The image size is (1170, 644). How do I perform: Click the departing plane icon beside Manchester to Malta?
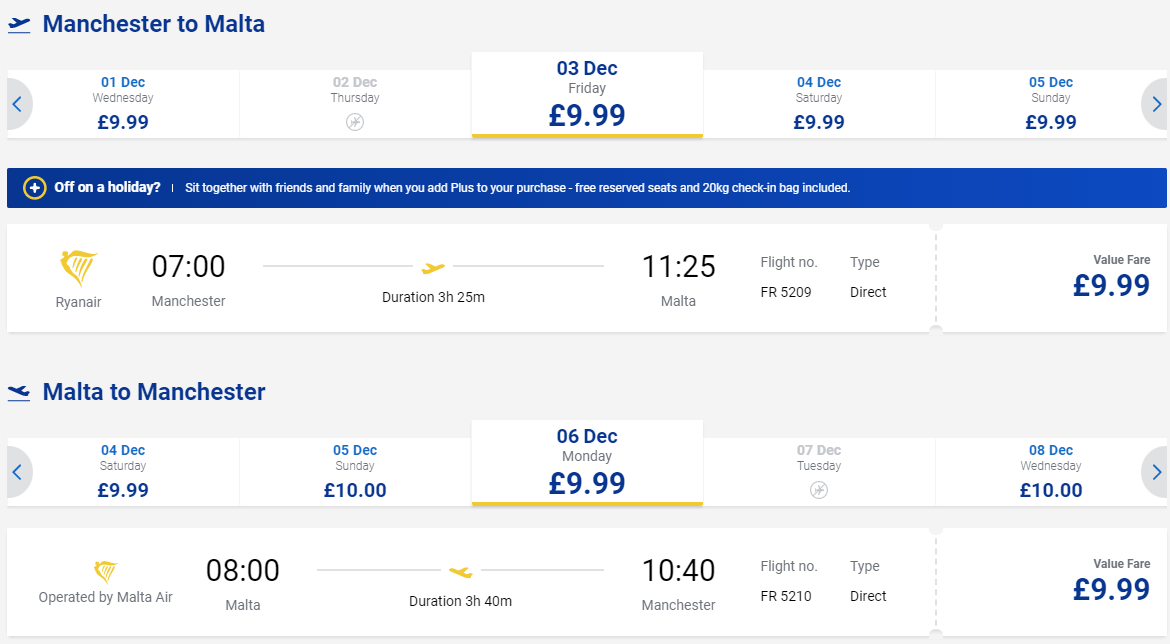(x=19, y=25)
